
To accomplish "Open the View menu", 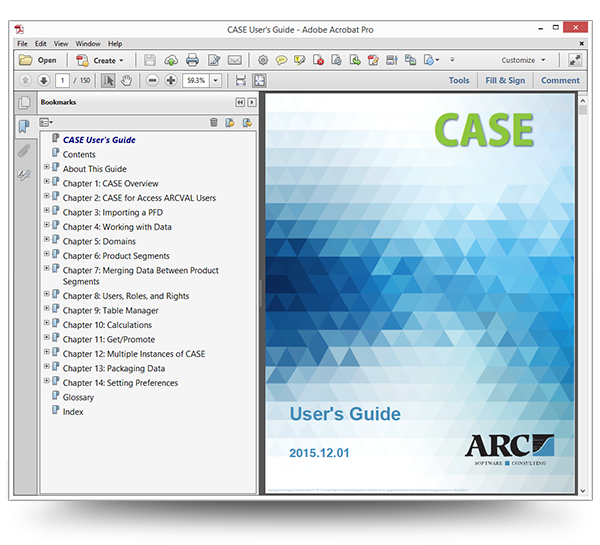I will point(60,44).
